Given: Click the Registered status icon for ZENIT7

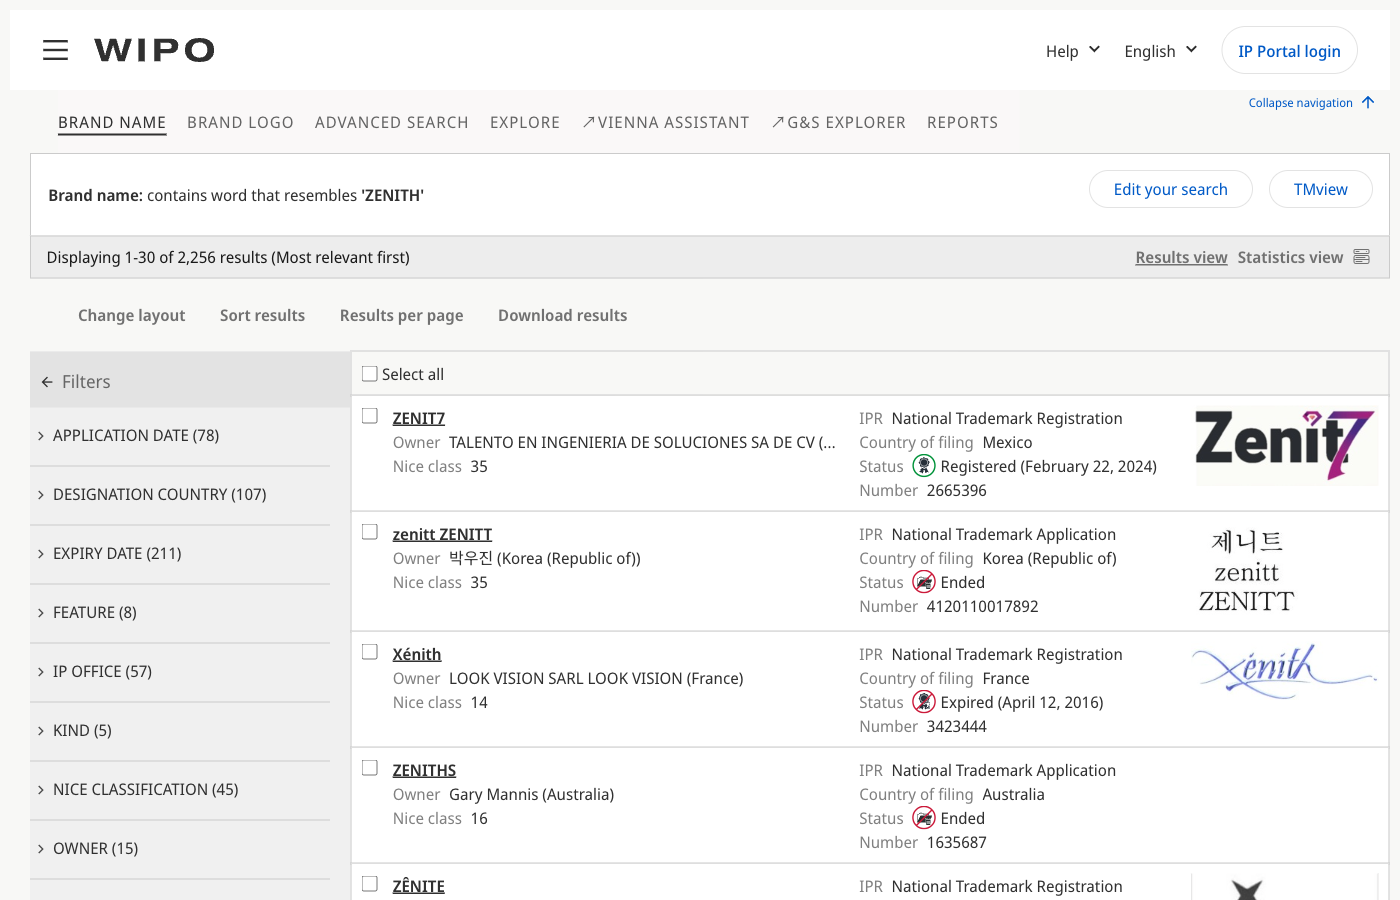Looking at the screenshot, I should pos(924,466).
